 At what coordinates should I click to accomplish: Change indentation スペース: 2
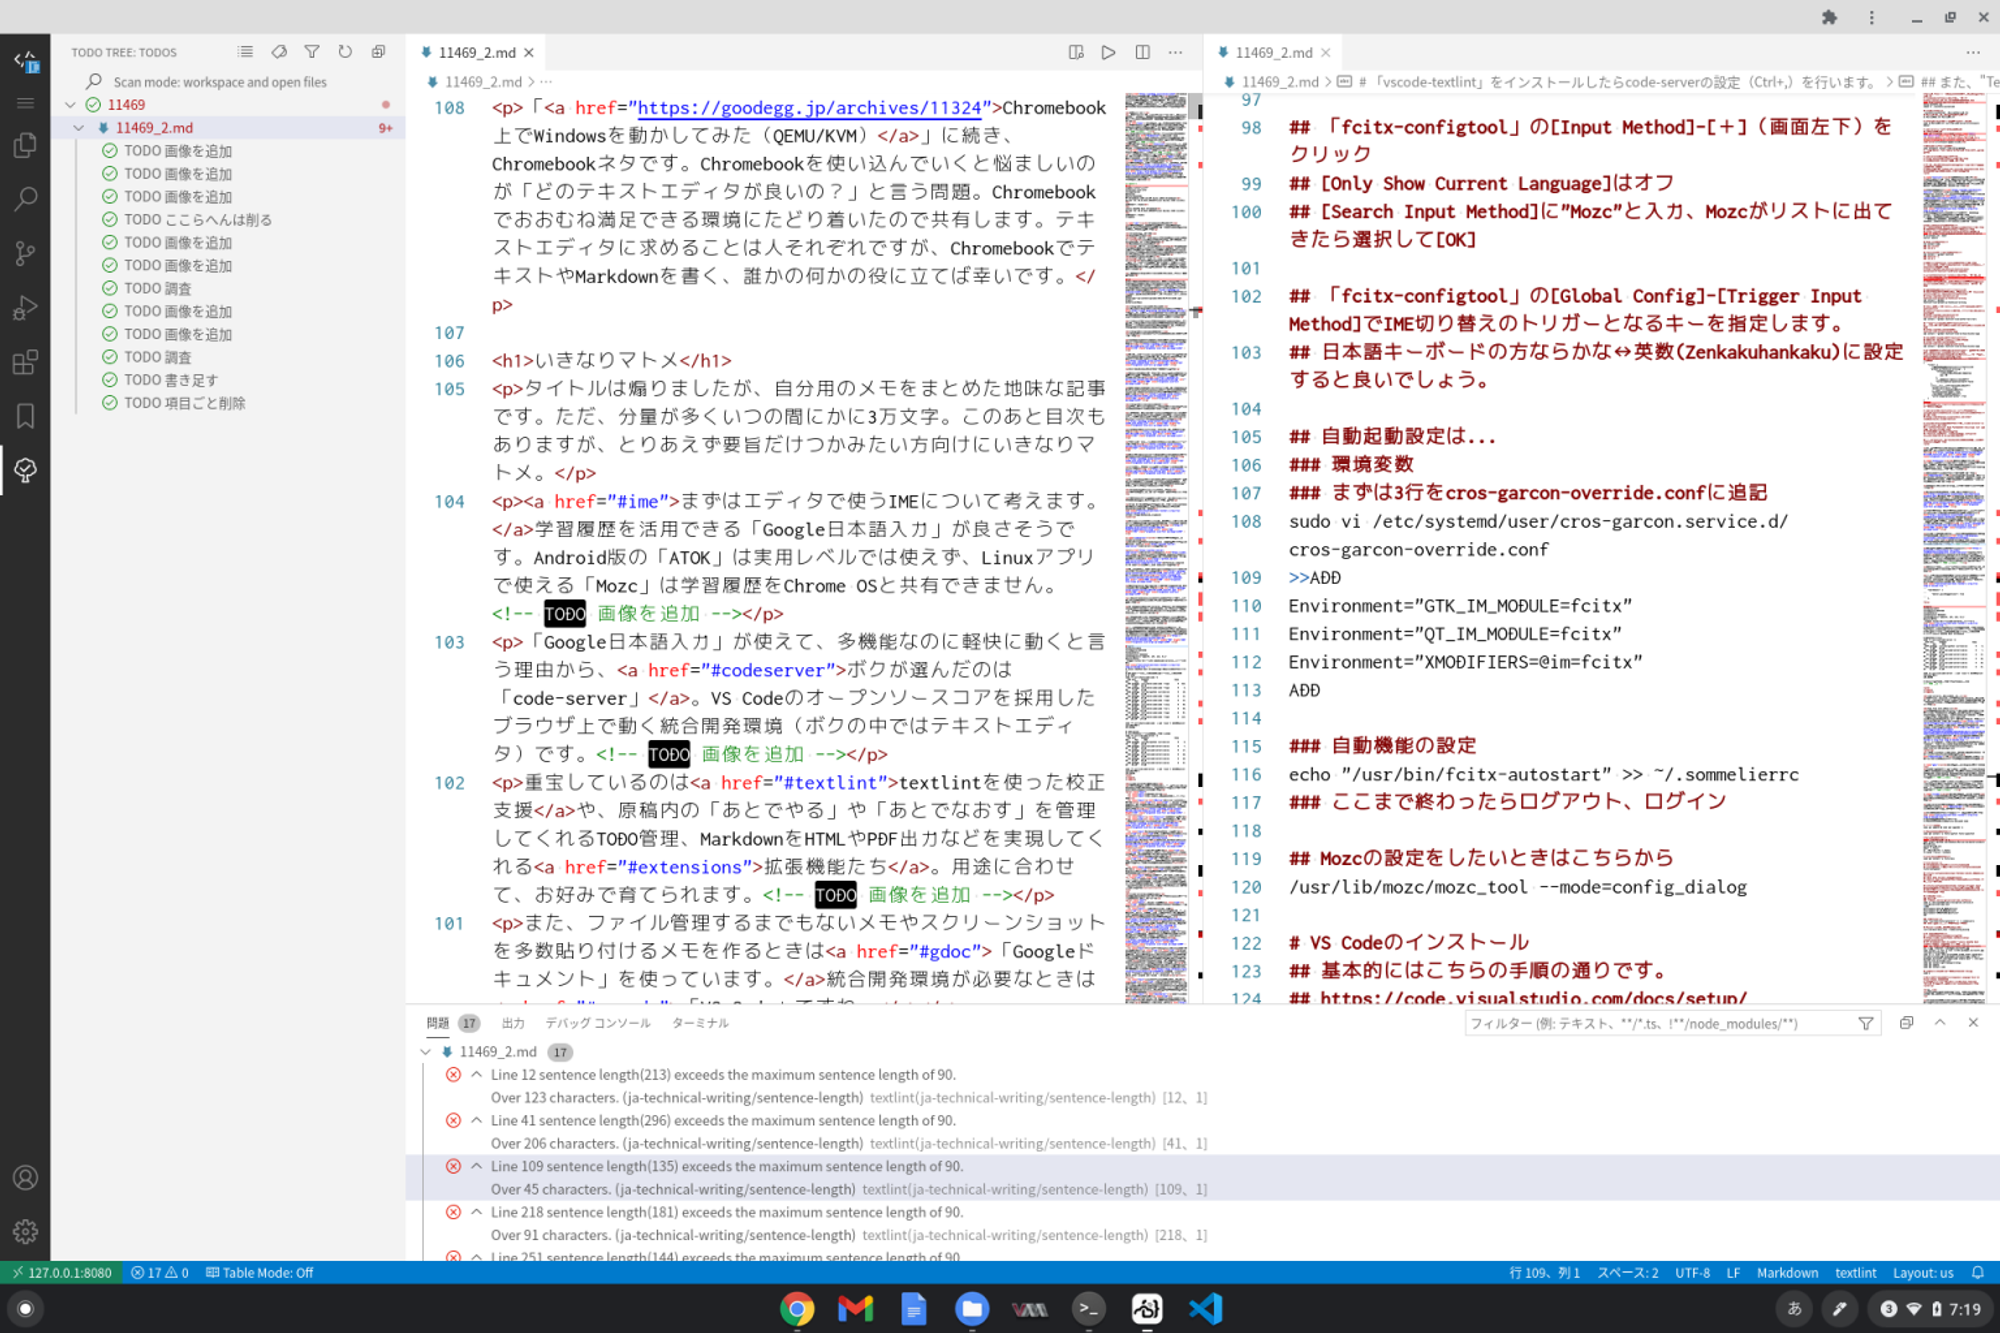pos(1627,1273)
